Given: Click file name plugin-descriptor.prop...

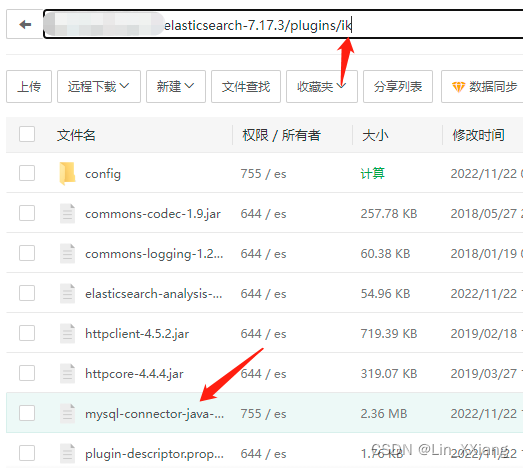Looking at the screenshot, I should point(154,454).
